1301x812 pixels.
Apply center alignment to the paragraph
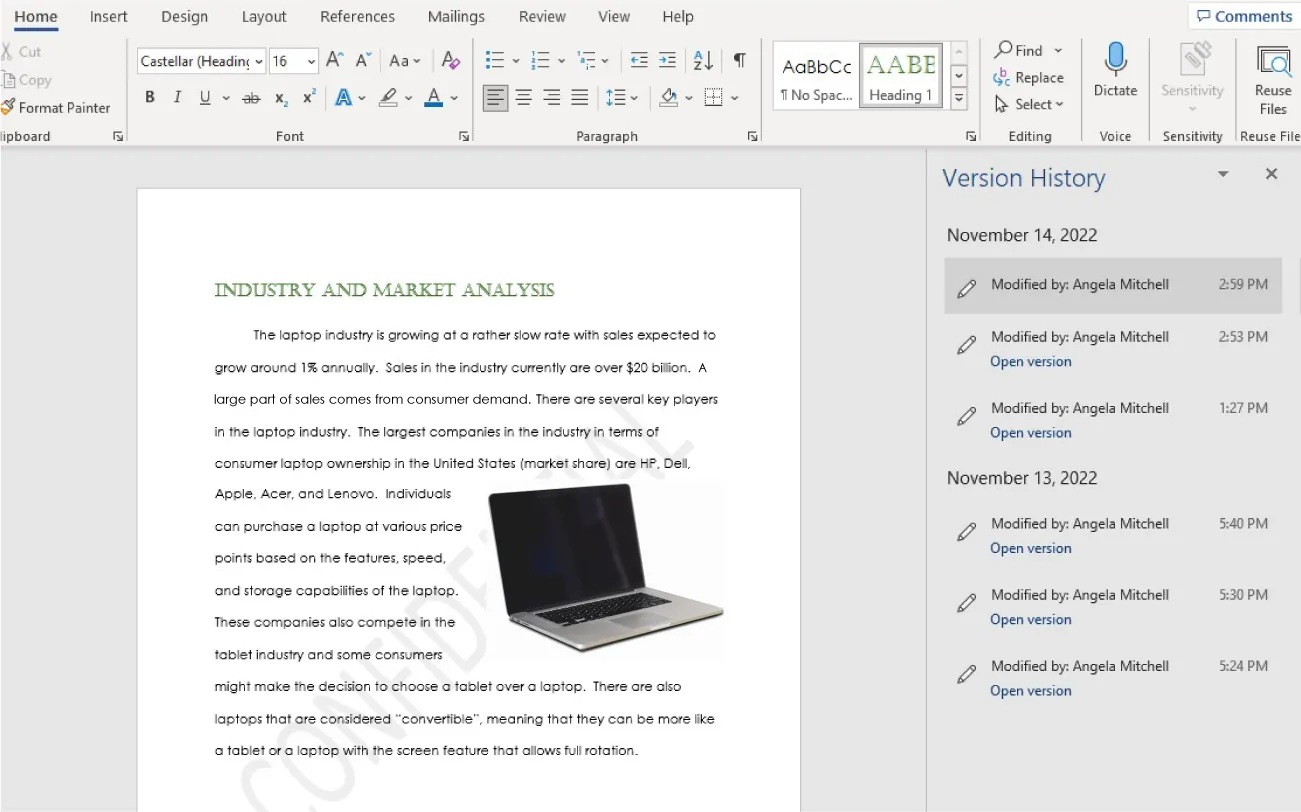[523, 97]
